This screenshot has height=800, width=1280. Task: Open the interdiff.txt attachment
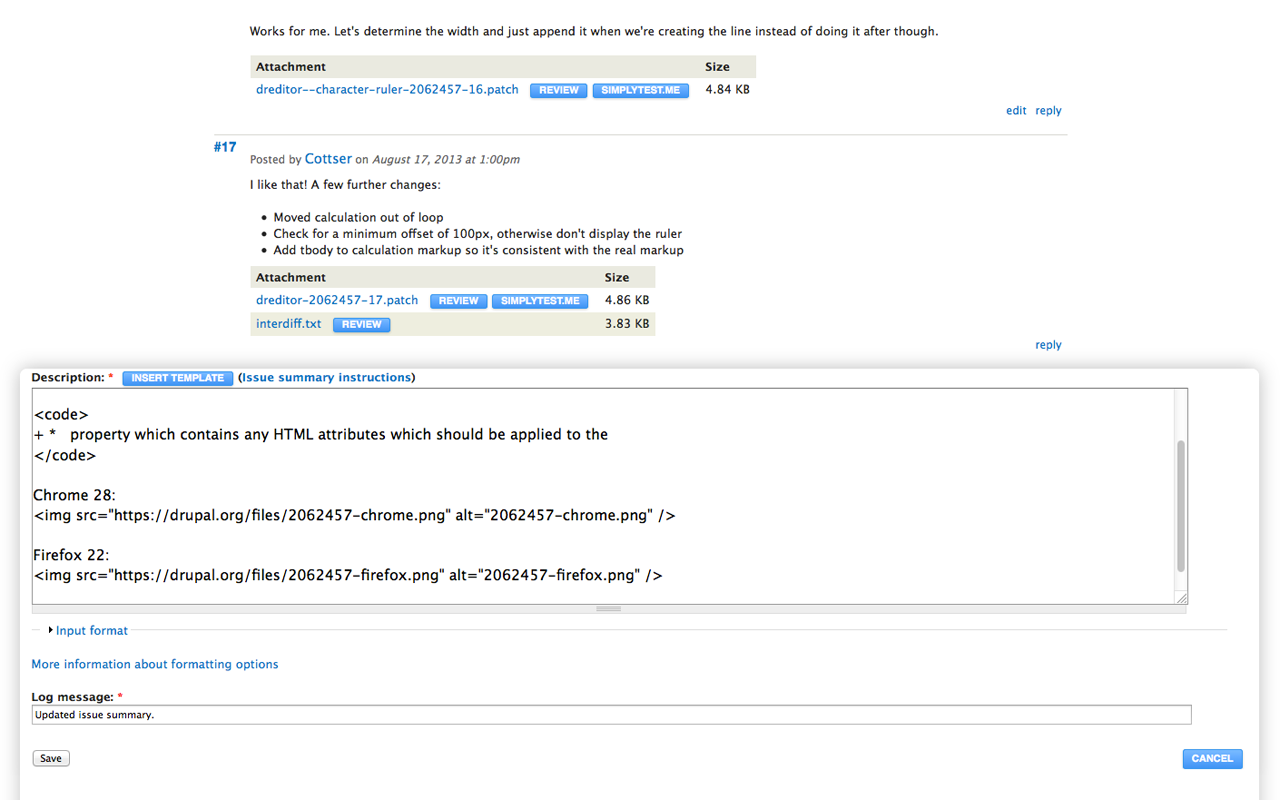coord(289,324)
